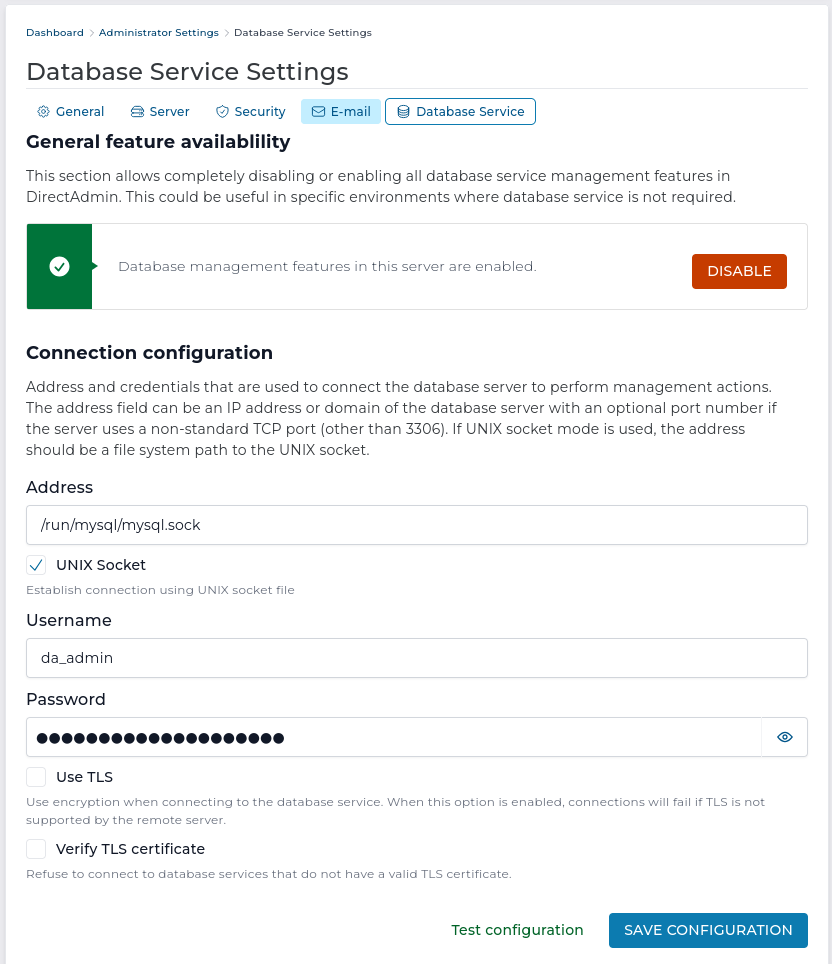Open the Dashboard breadcrumb link
The width and height of the screenshot is (832, 964).
[x=55, y=32]
